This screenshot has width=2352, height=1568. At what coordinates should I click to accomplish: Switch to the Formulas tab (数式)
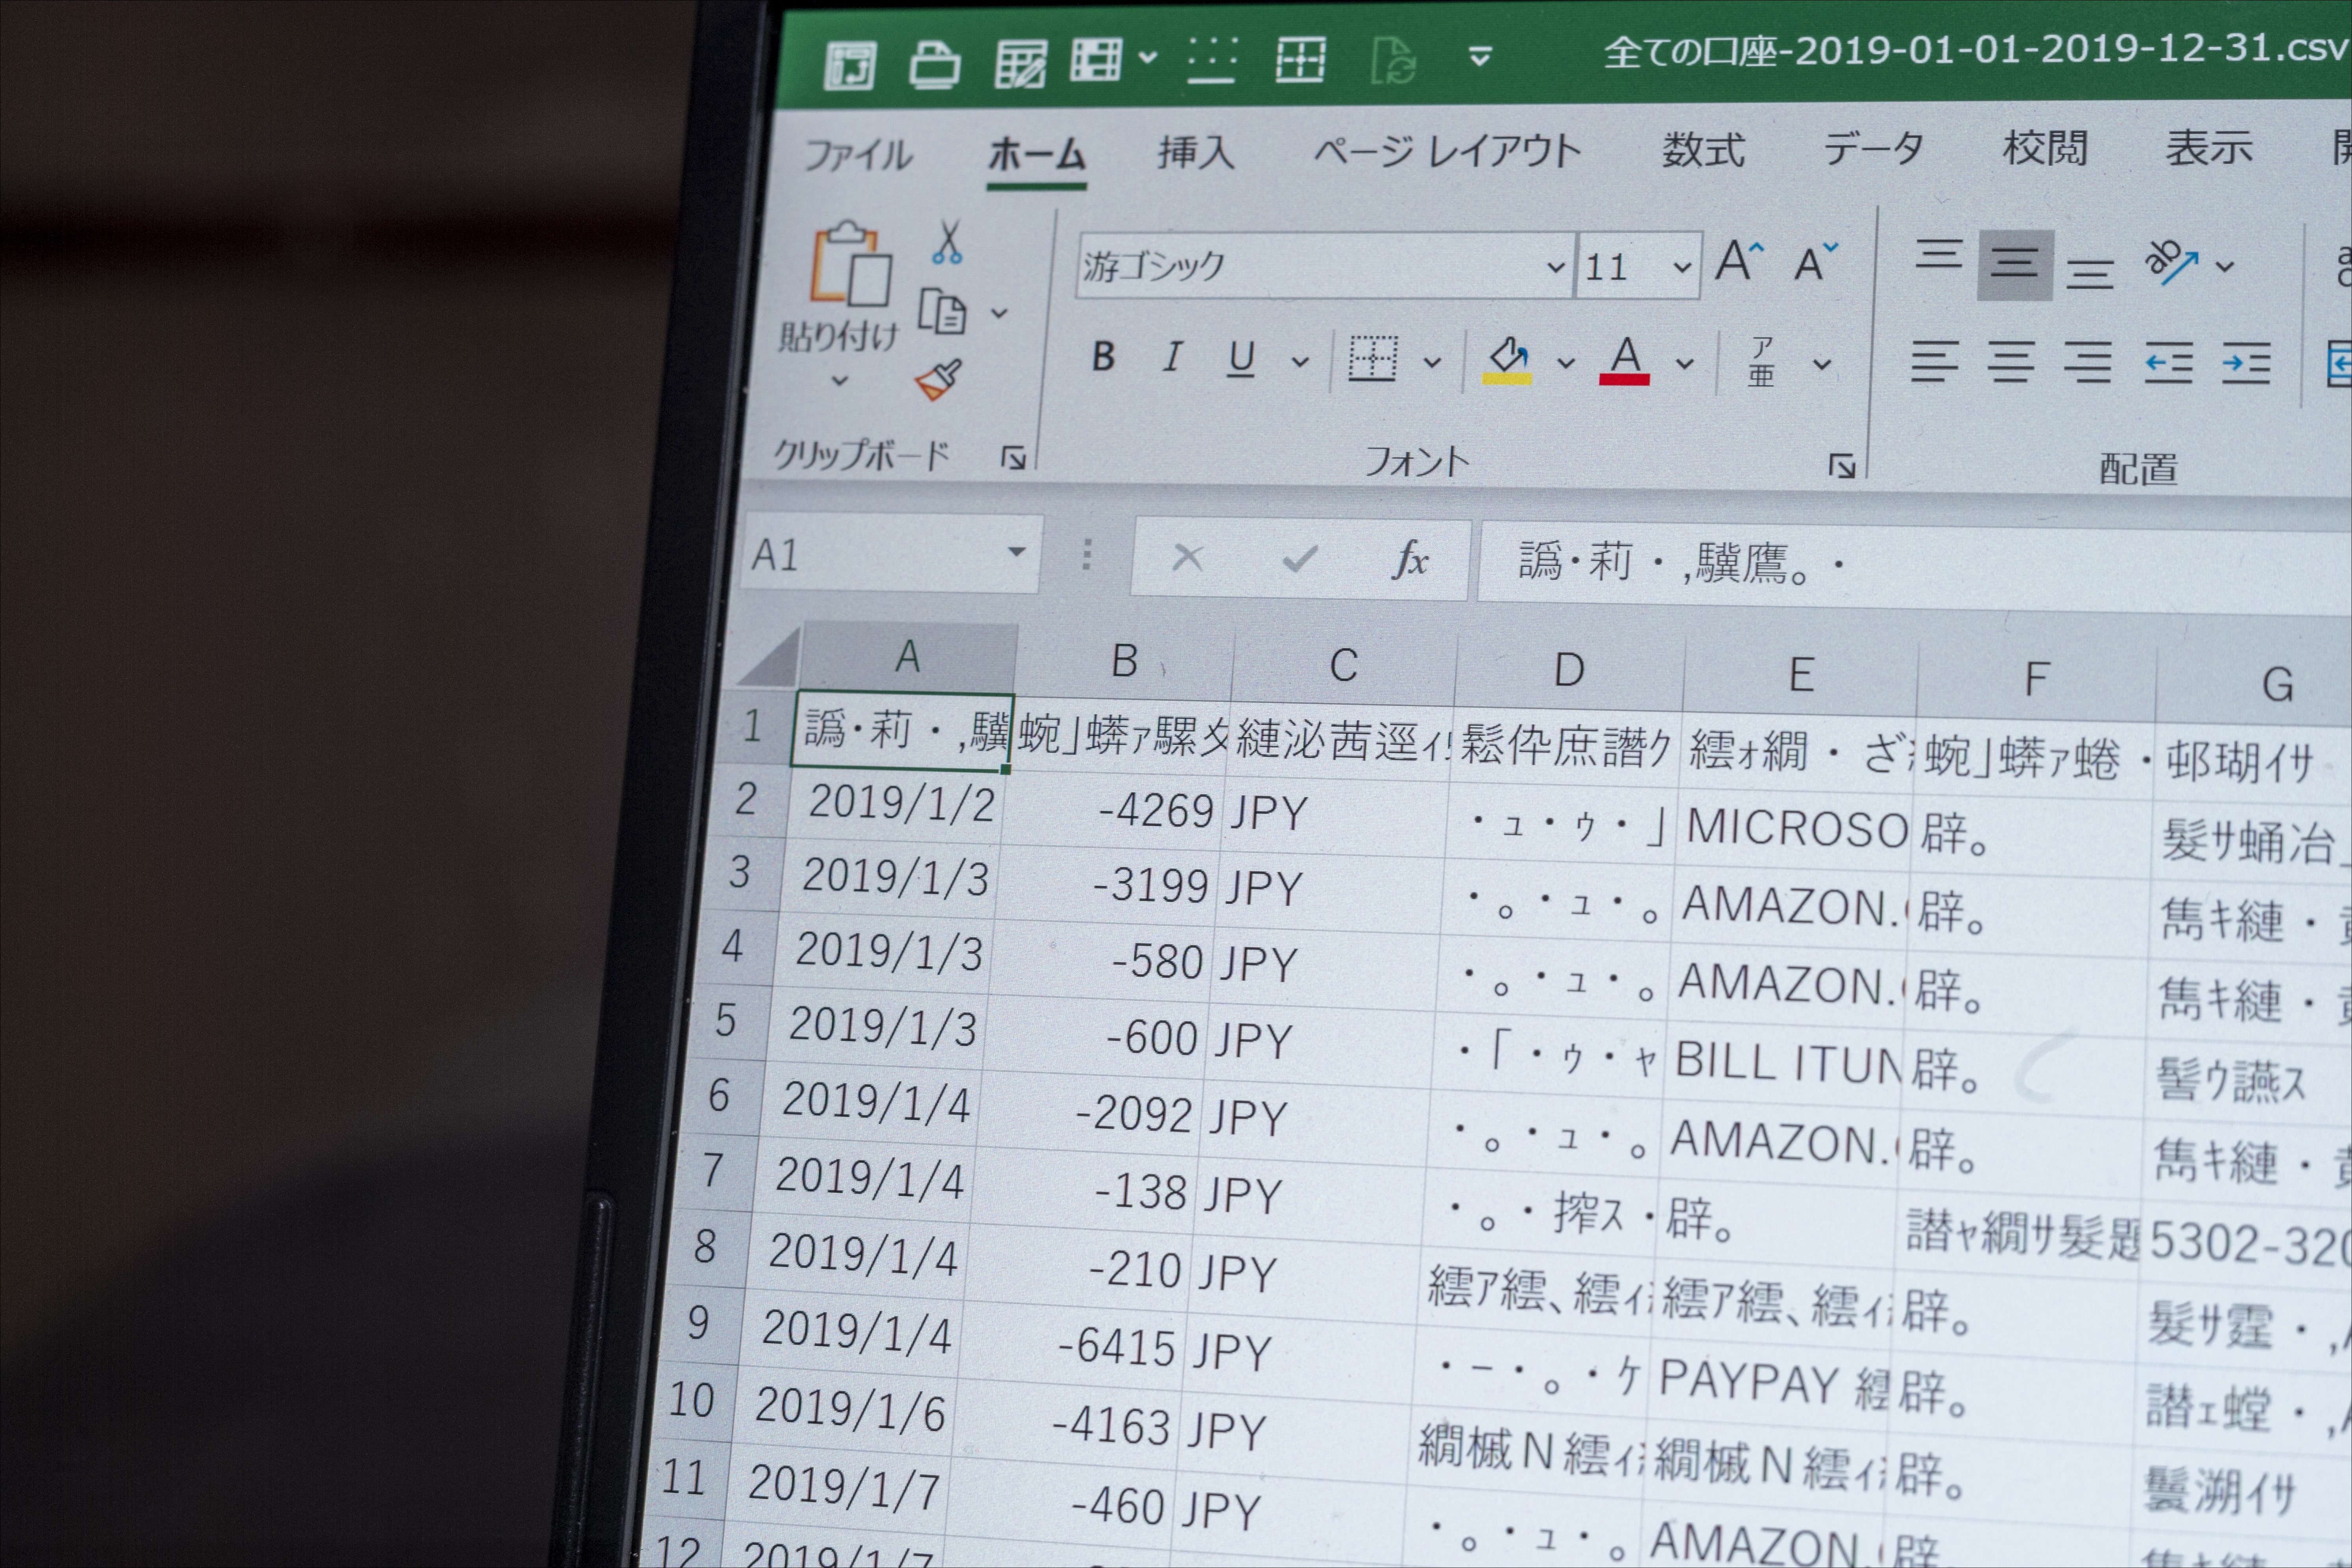click(1703, 149)
